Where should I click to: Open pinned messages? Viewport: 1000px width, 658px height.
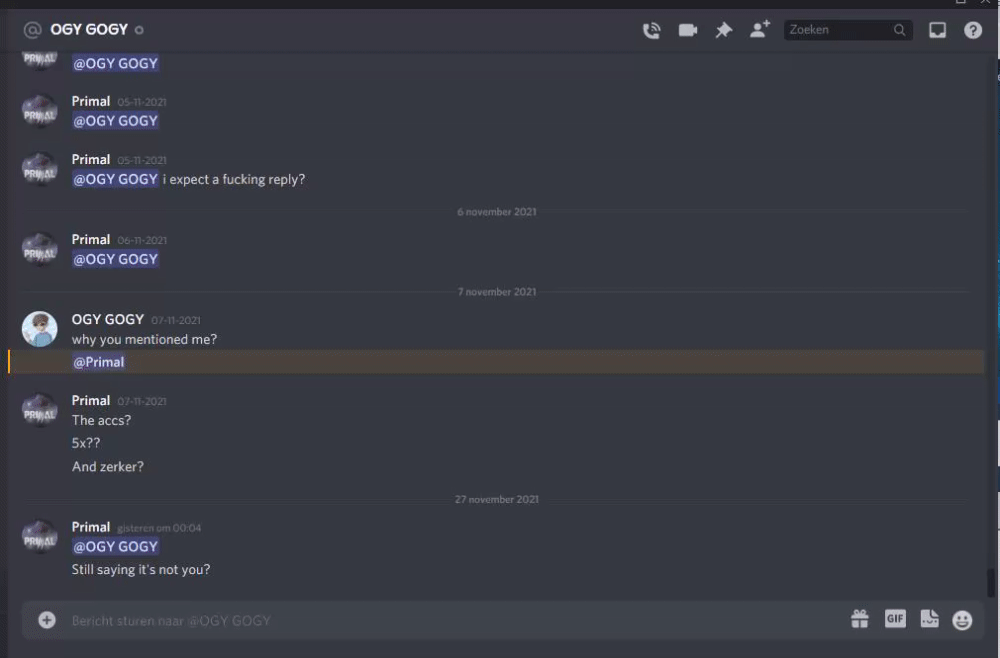723,30
